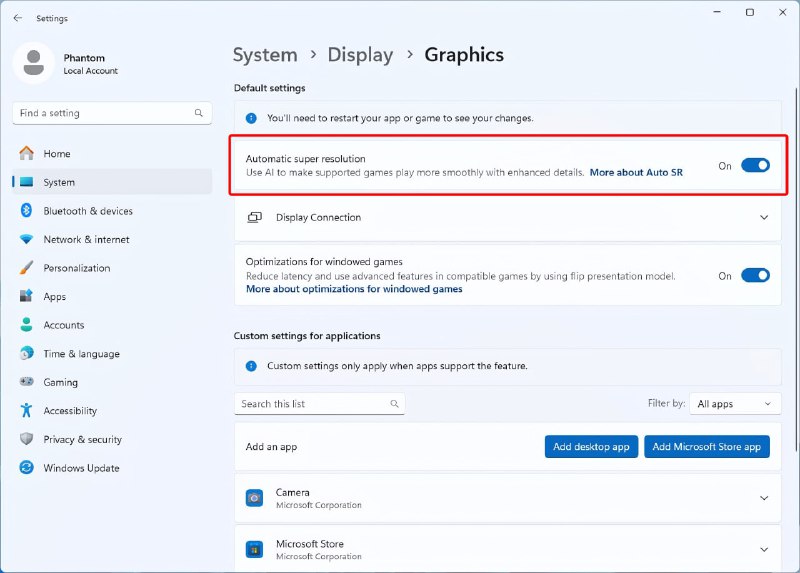Click the Time & language globe clock icon
The height and width of the screenshot is (573, 800).
(x=27, y=353)
